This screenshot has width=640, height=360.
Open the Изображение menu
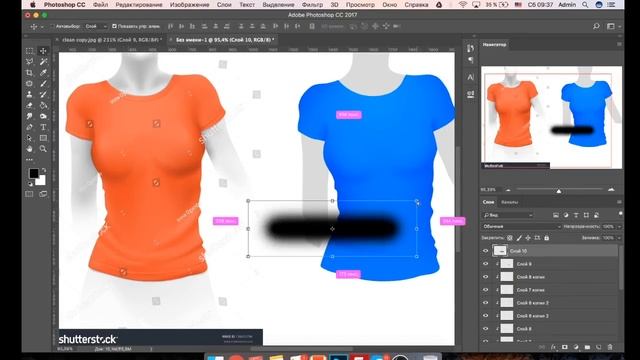tap(189, 5)
